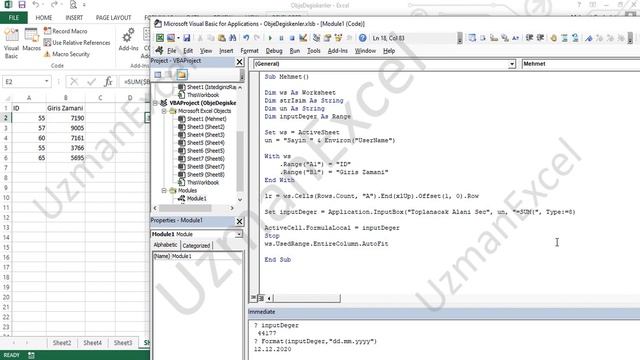Click the Comment Block icon

[x=564, y=38]
